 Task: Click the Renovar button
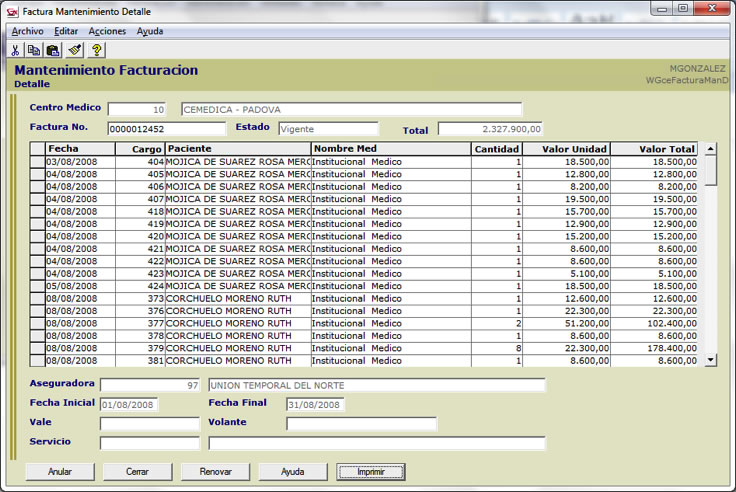(x=215, y=472)
